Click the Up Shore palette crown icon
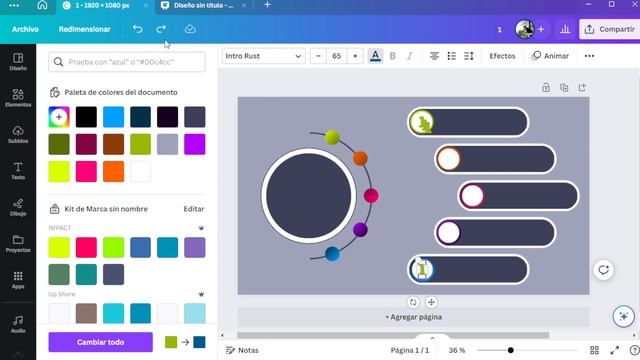Viewport: 640px width, 360px height. [201, 294]
